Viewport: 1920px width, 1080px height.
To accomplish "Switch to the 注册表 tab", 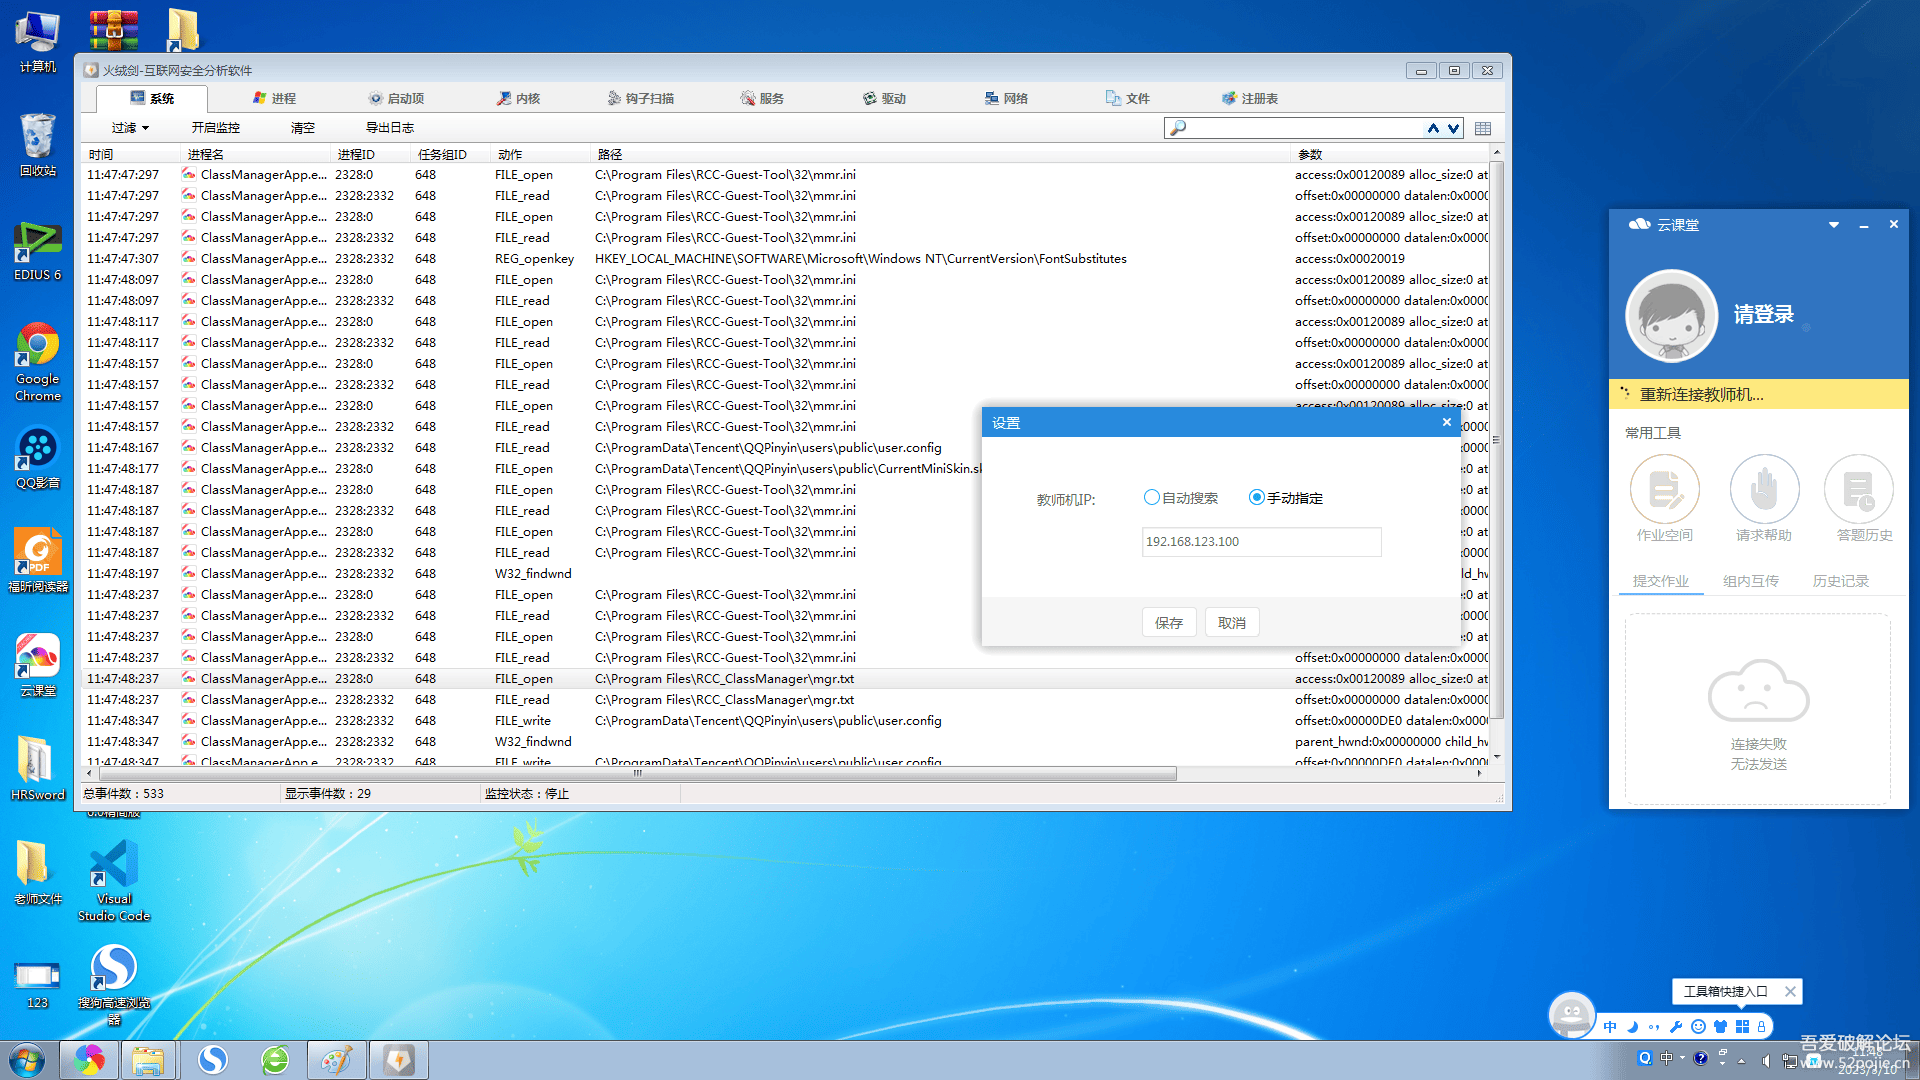I will point(1250,98).
